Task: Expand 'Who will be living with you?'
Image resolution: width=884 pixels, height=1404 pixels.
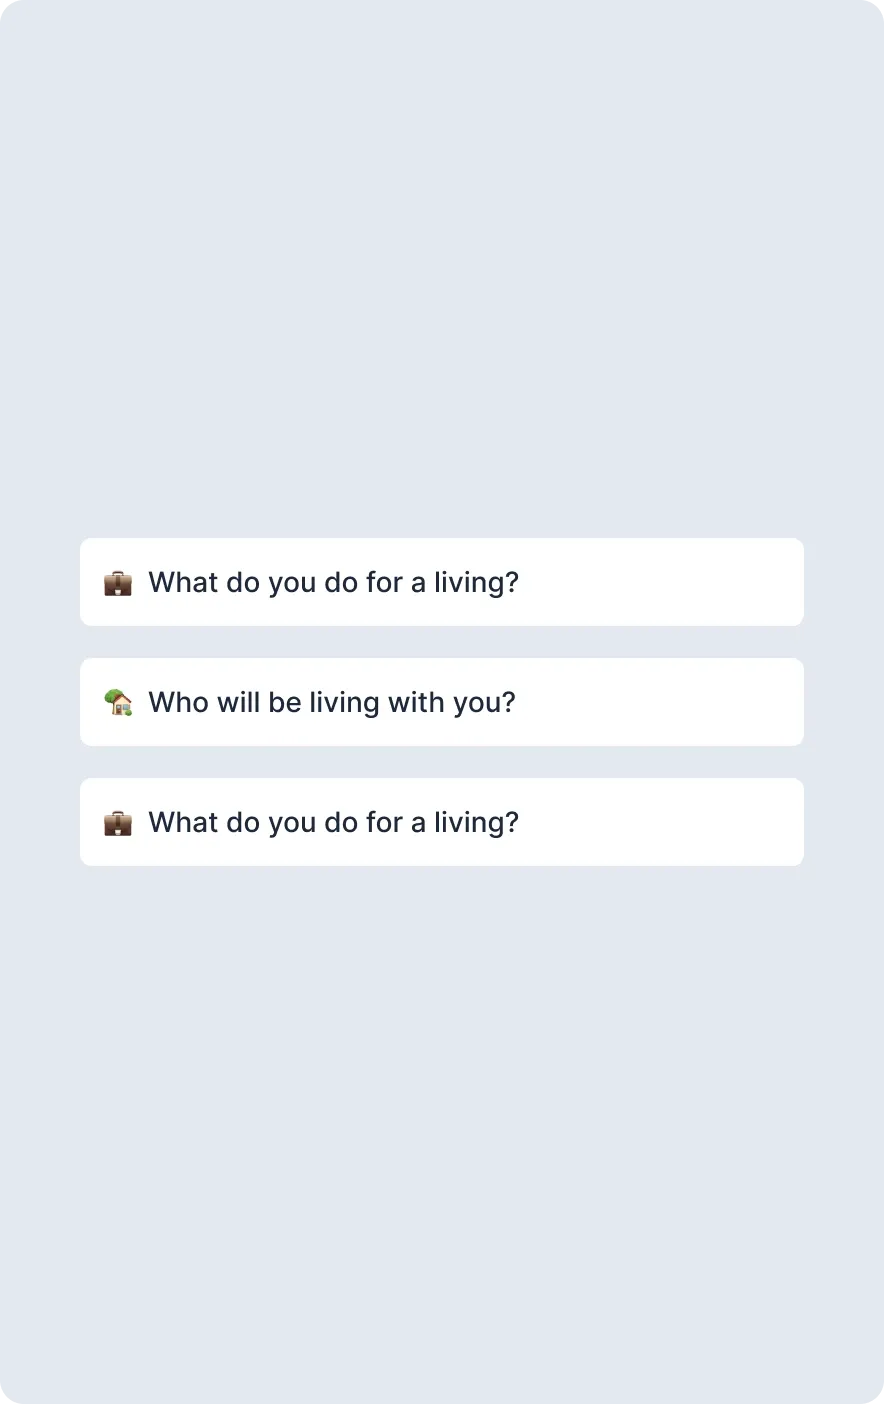Action: (441, 702)
